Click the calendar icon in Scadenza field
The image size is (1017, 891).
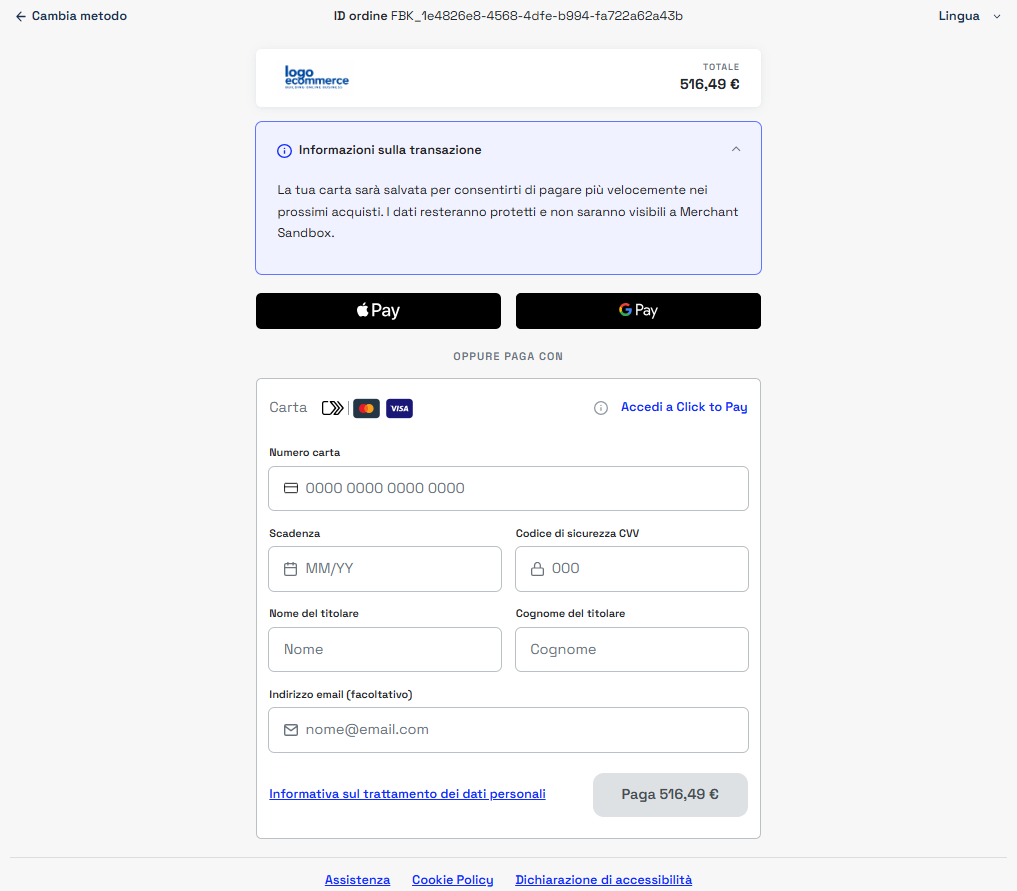pos(291,569)
